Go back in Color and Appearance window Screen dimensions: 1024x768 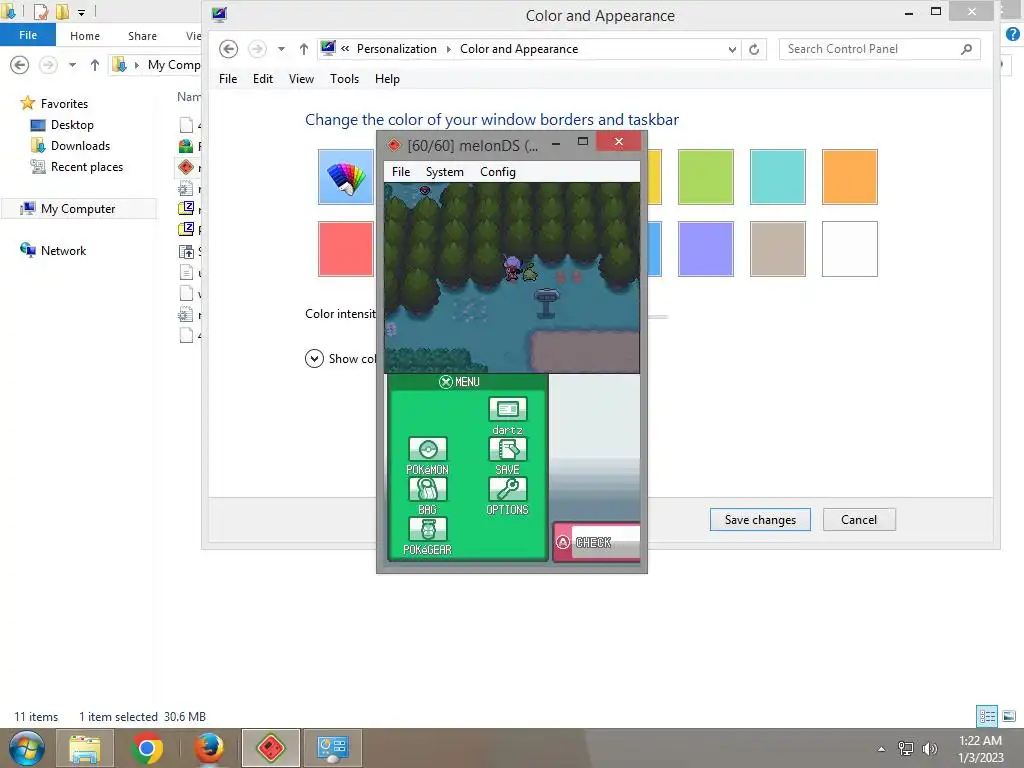click(229, 49)
